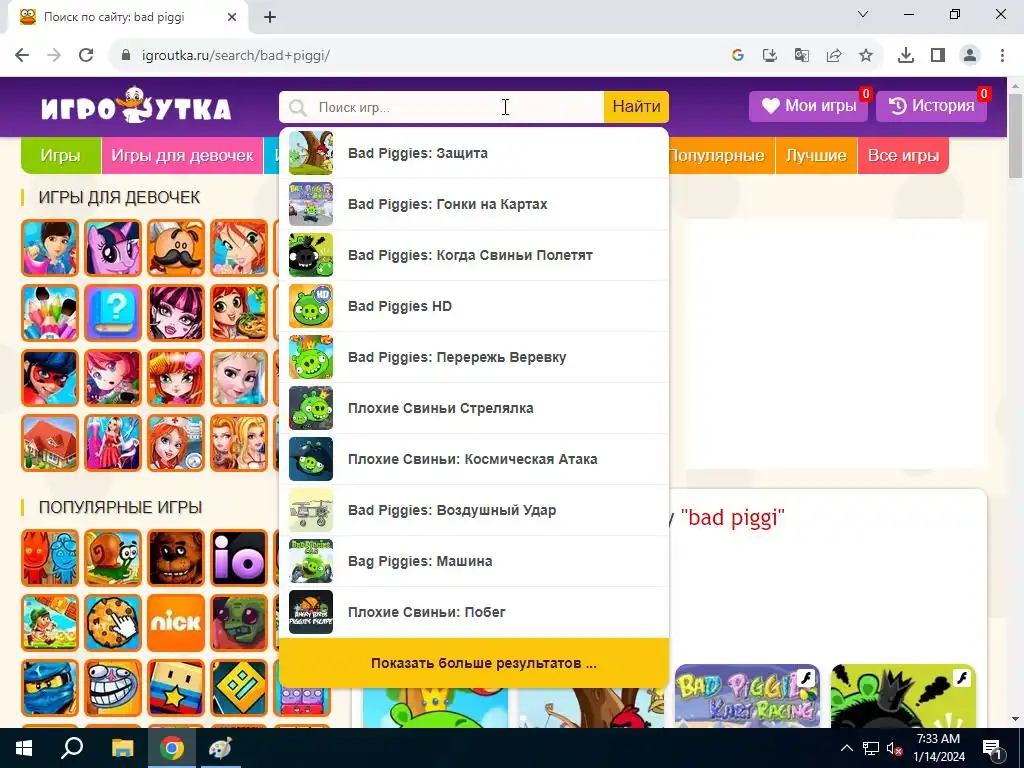Open Chrome downloads icon
Screen dimensions: 1024x768
click(x=906, y=56)
